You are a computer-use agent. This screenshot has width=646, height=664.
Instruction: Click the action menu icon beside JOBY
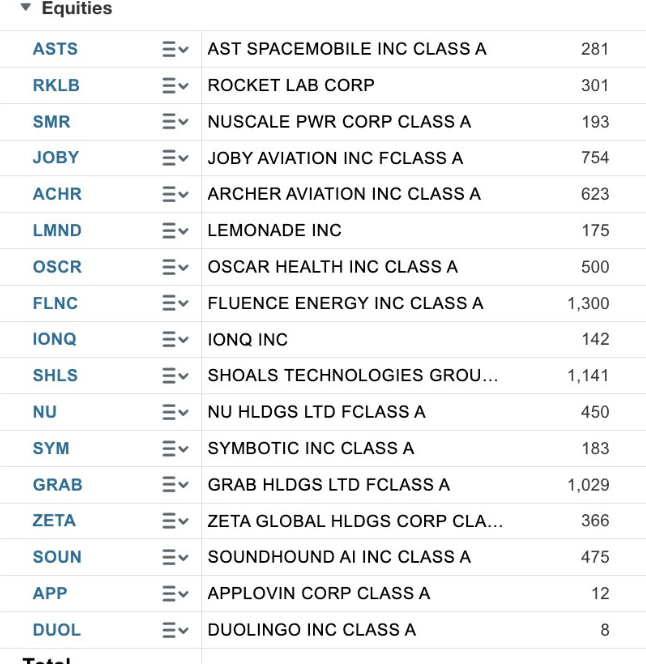coord(175,158)
